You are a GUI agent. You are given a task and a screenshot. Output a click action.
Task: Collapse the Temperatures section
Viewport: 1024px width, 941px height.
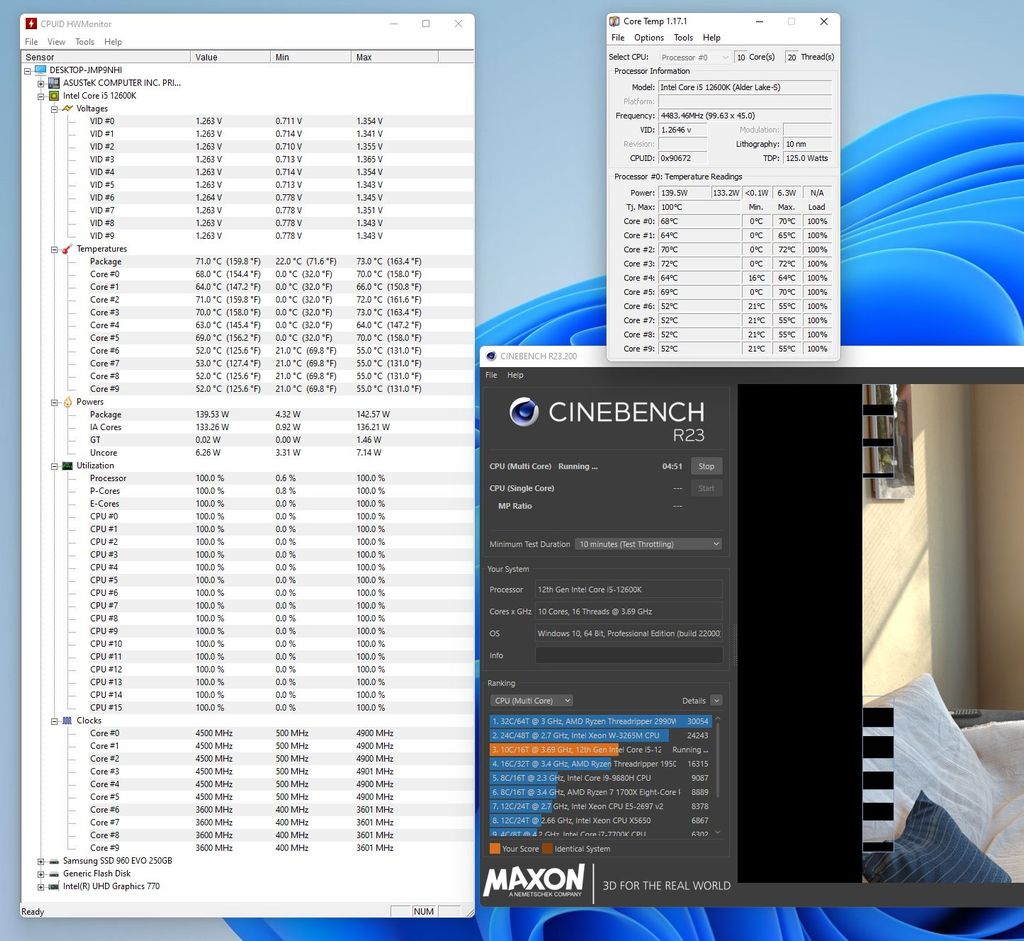(x=54, y=249)
